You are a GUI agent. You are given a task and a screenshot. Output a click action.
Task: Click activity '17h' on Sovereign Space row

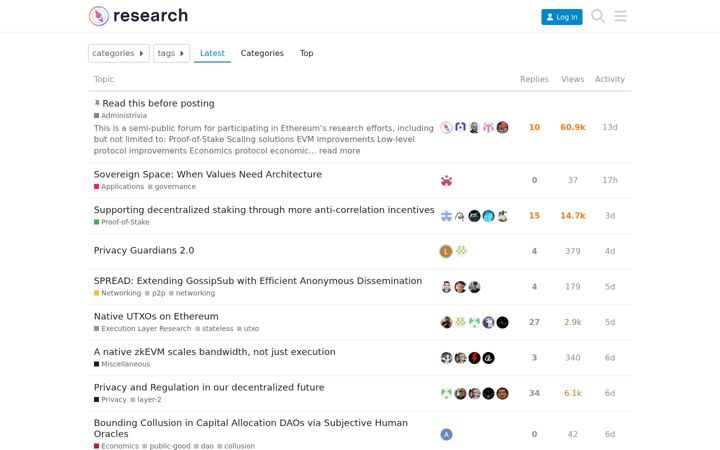tap(610, 180)
